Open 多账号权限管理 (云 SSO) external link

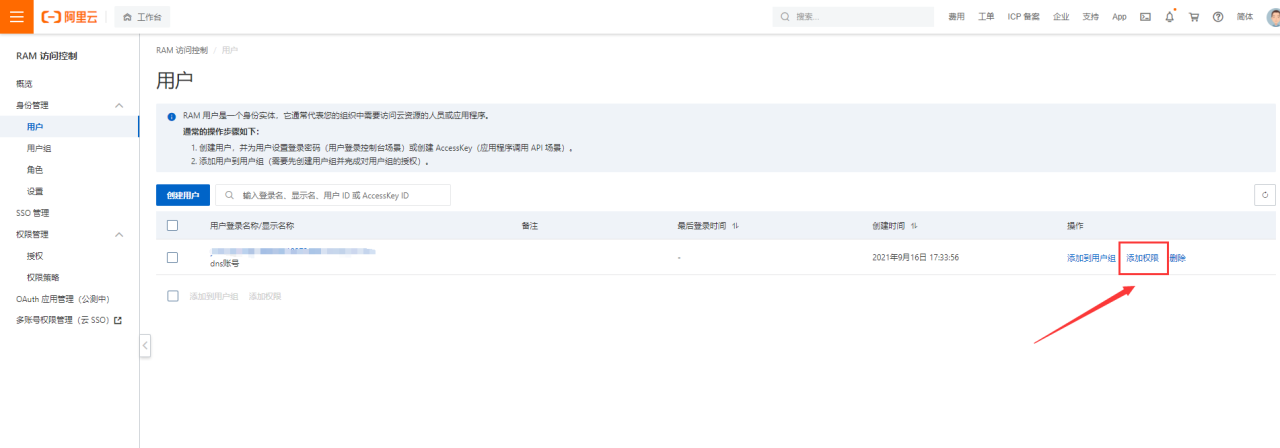click(68, 320)
